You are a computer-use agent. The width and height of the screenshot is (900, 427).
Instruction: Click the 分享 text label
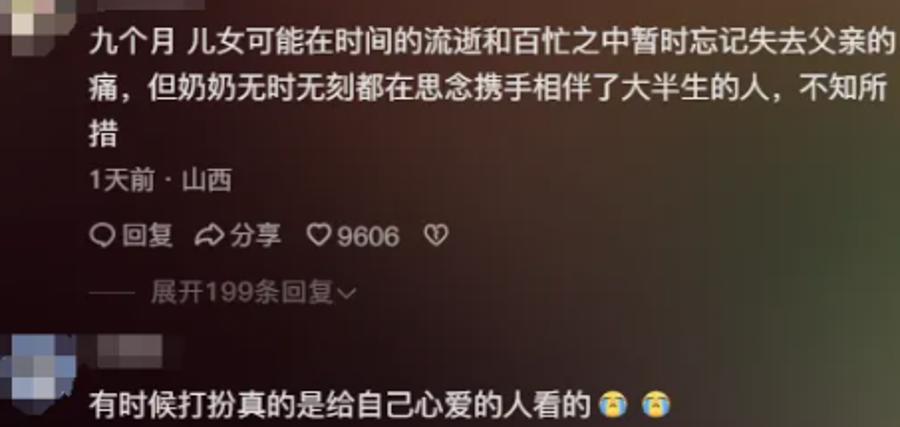tap(255, 236)
